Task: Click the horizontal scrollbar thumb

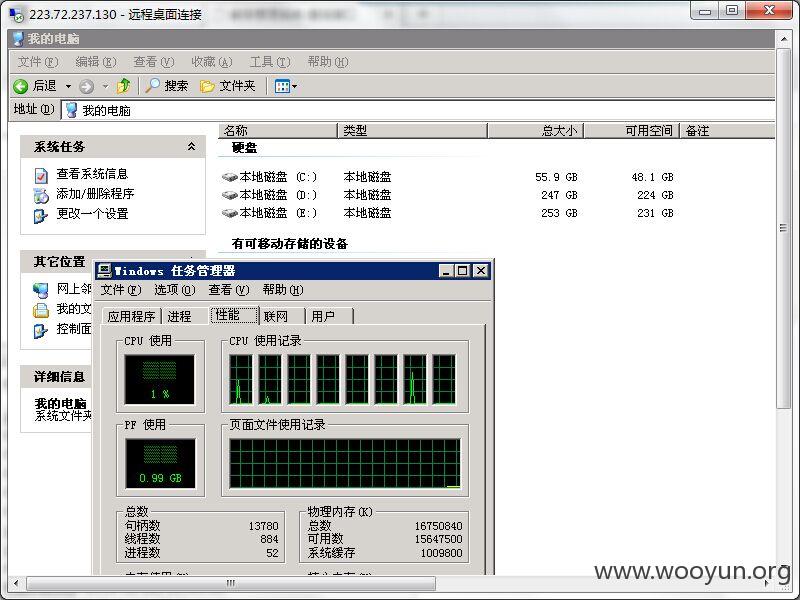Action: click(231, 583)
